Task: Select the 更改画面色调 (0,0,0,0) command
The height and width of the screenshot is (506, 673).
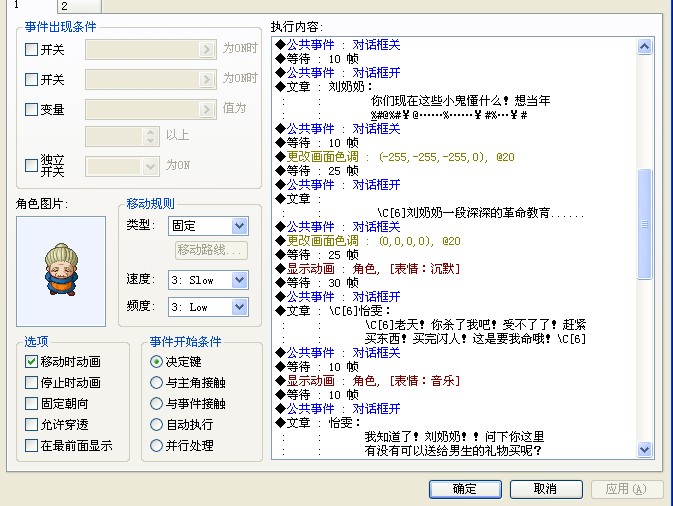Action: point(368,241)
